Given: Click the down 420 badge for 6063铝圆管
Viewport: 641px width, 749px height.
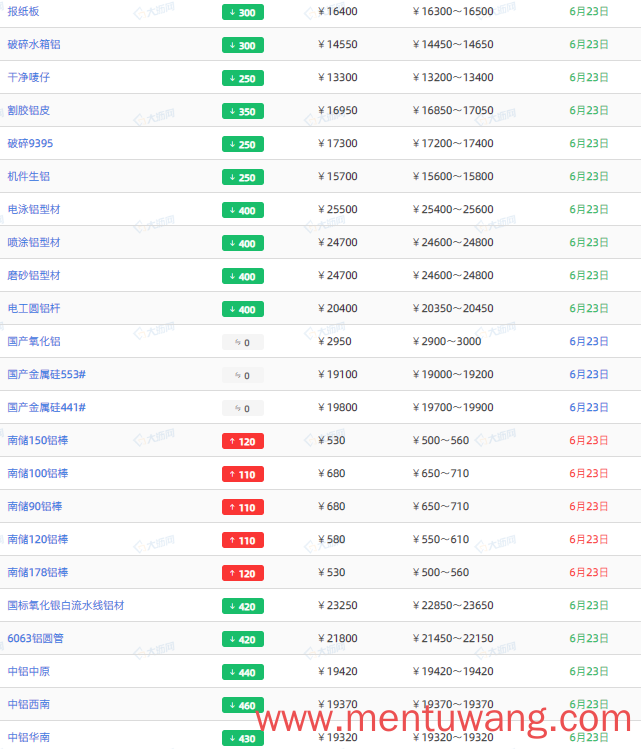Looking at the screenshot, I should point(243,639).
